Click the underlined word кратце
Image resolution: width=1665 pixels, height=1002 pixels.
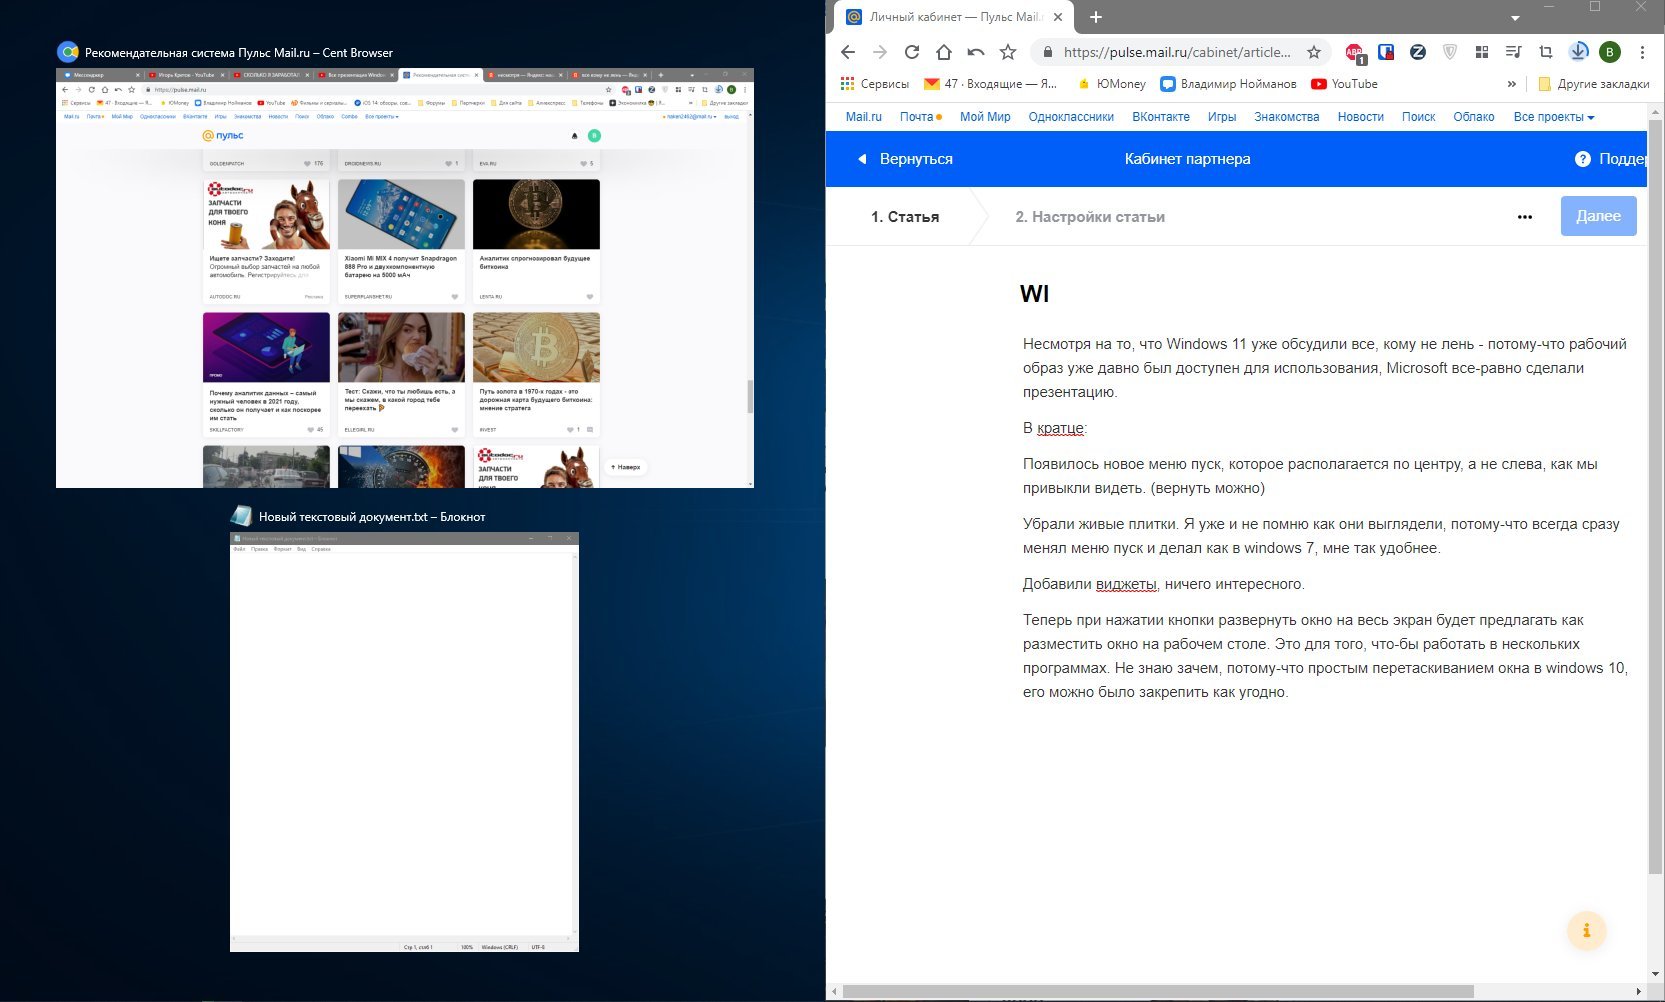click(1060, 428)
